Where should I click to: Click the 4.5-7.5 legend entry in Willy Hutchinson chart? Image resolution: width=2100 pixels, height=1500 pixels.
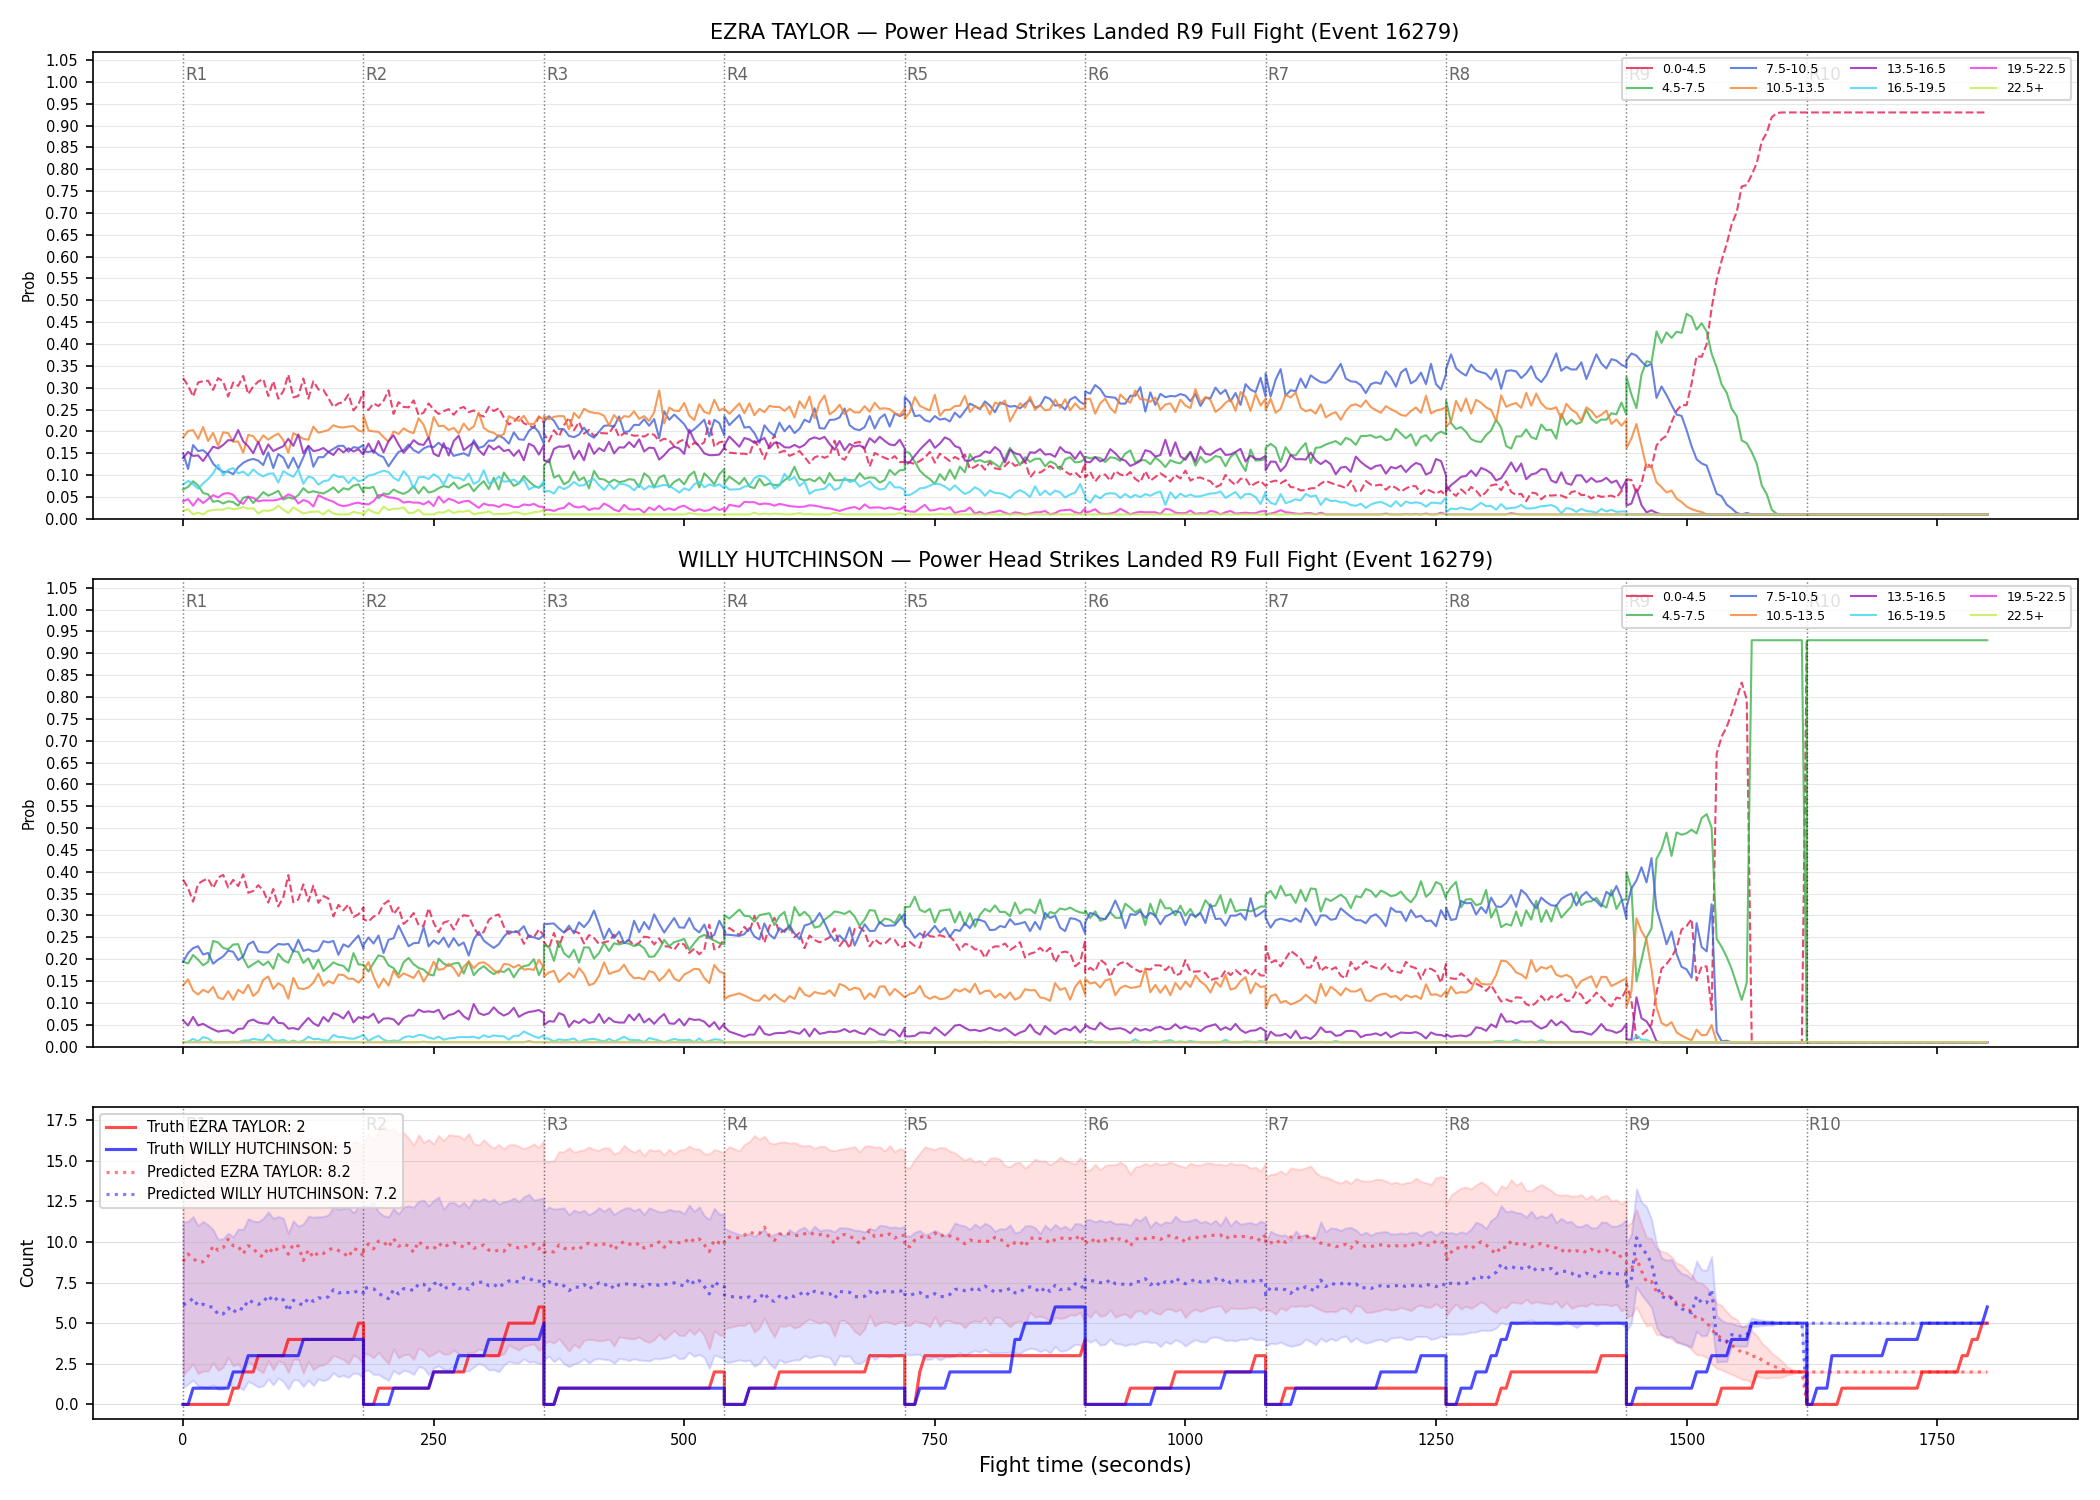pyautogui.click(x=1667, y=616)
